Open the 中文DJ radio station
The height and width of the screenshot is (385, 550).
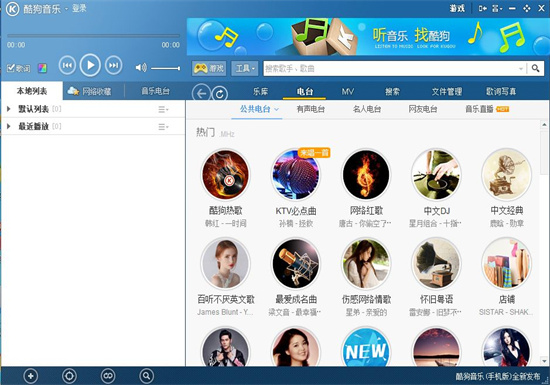coord(436,175)
